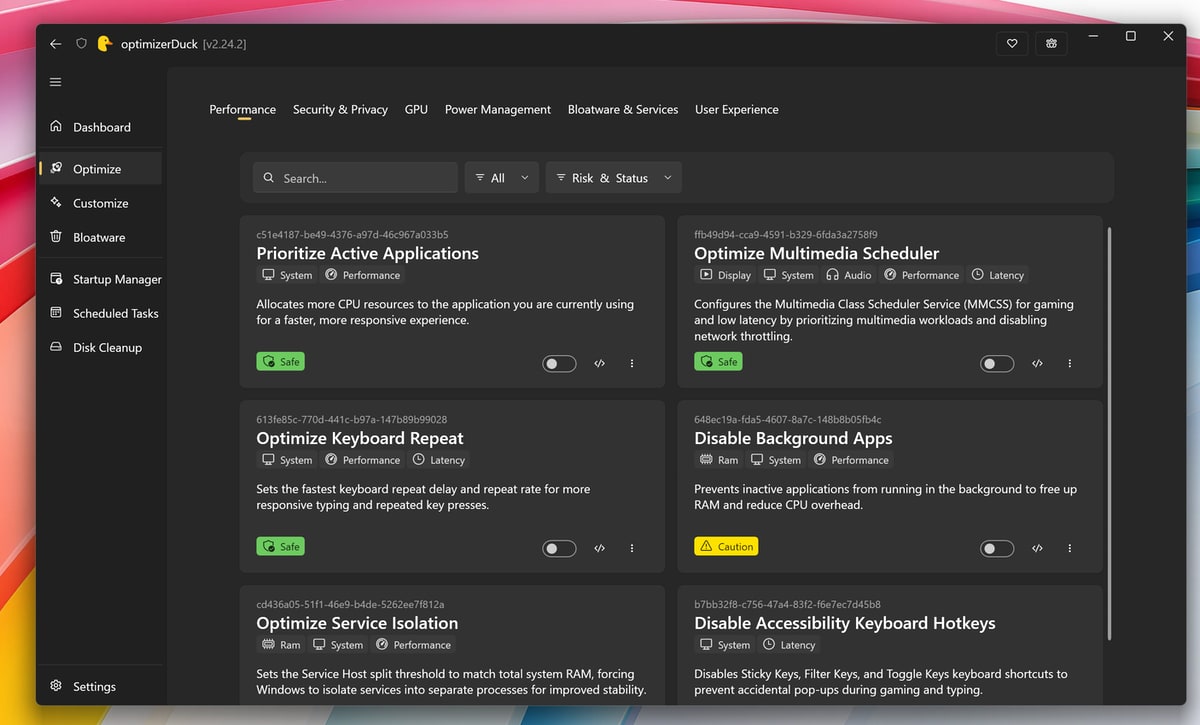The height and width of the screenshot is (725, 1200).
Task: Click the vertical scrollbar of tweaks list
Action: (x=1109, y=434)
